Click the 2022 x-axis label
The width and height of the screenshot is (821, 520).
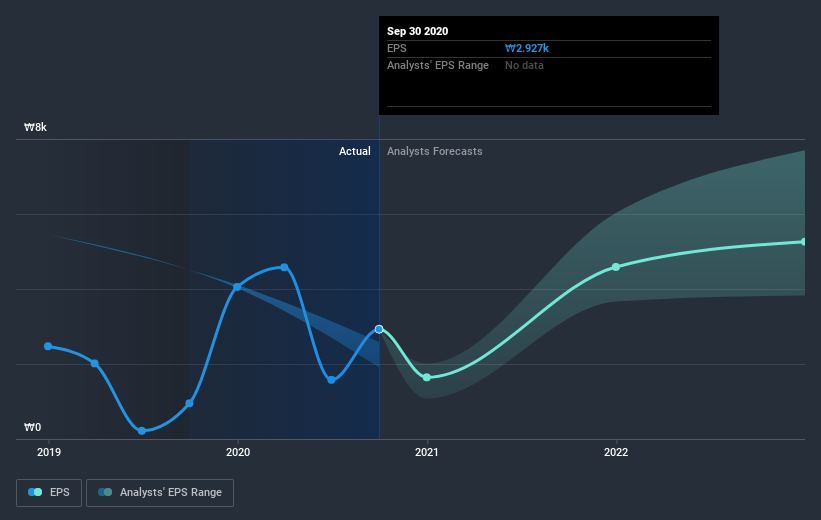pyautogui.click(x=616, y=452)
